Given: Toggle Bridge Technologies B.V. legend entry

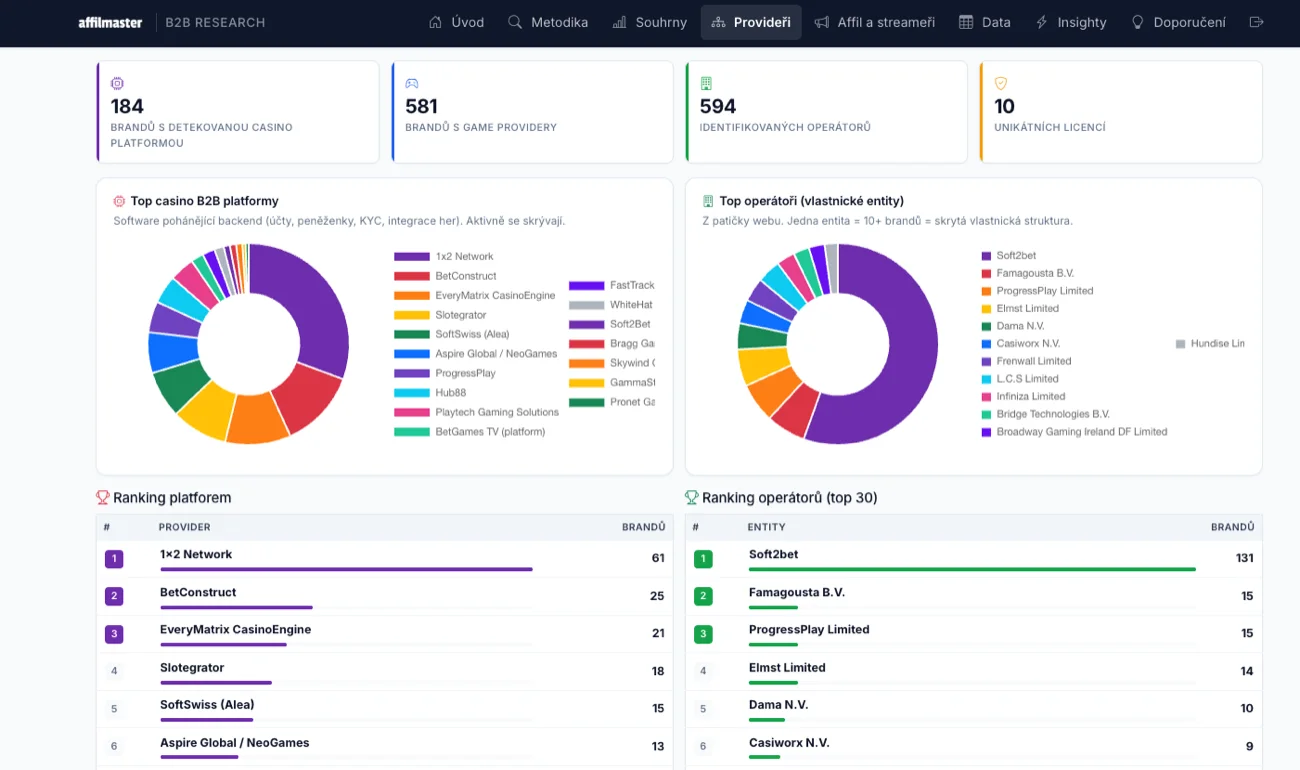Looking at the screenshot, I should [x=1045, y=414].
